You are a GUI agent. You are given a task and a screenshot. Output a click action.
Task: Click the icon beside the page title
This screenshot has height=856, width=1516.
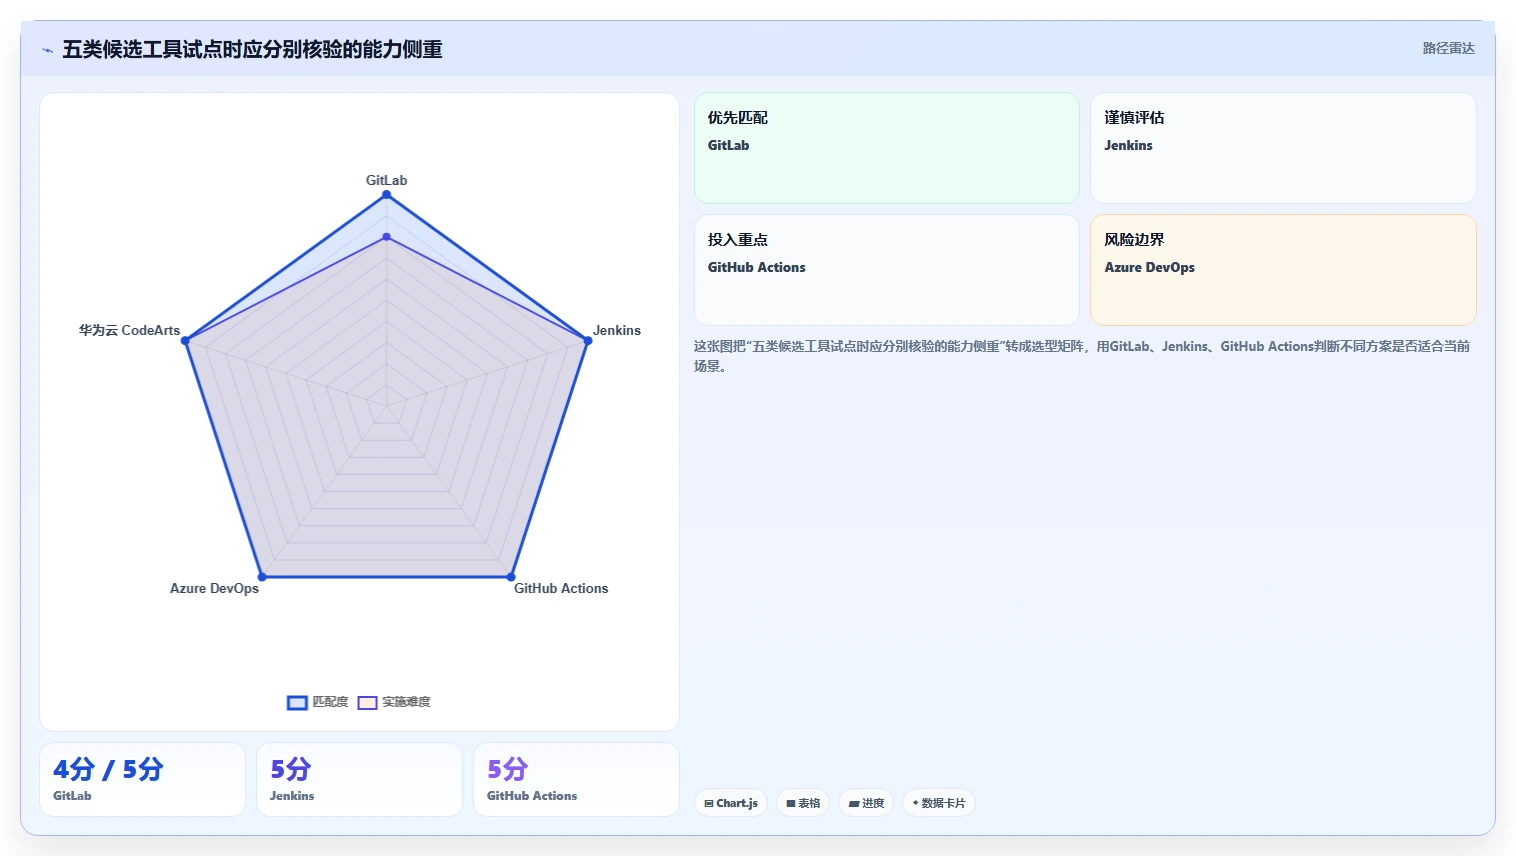47,50
